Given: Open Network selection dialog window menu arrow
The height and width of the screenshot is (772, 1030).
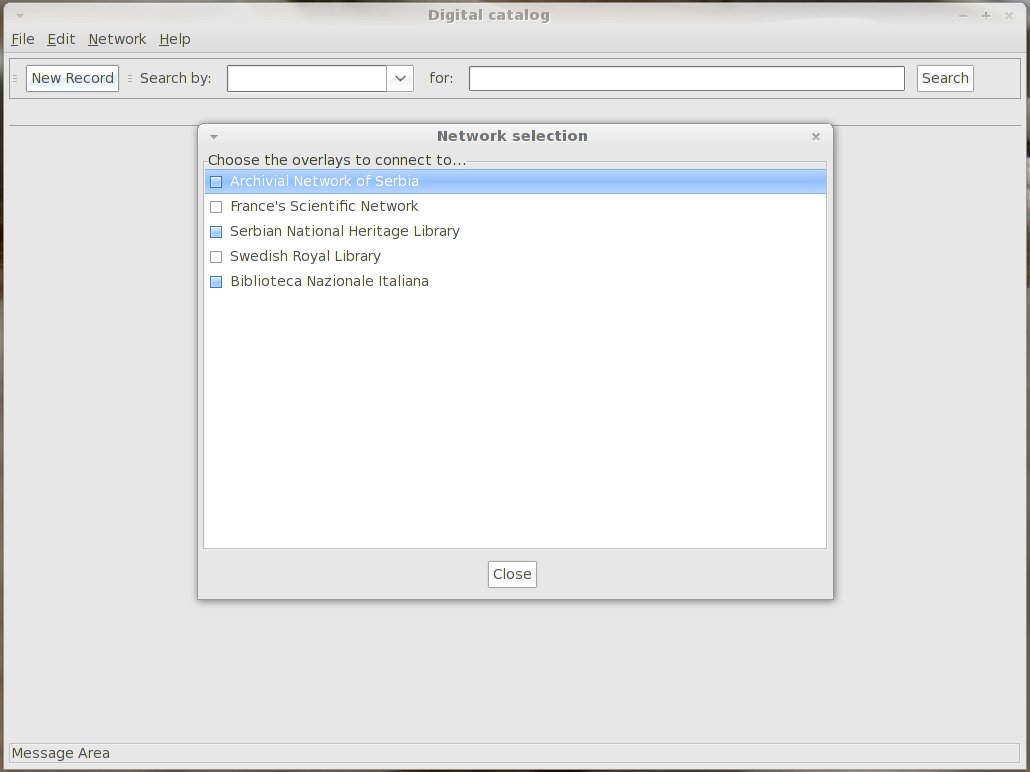Looking at the screenshot, I should [214, 137].
